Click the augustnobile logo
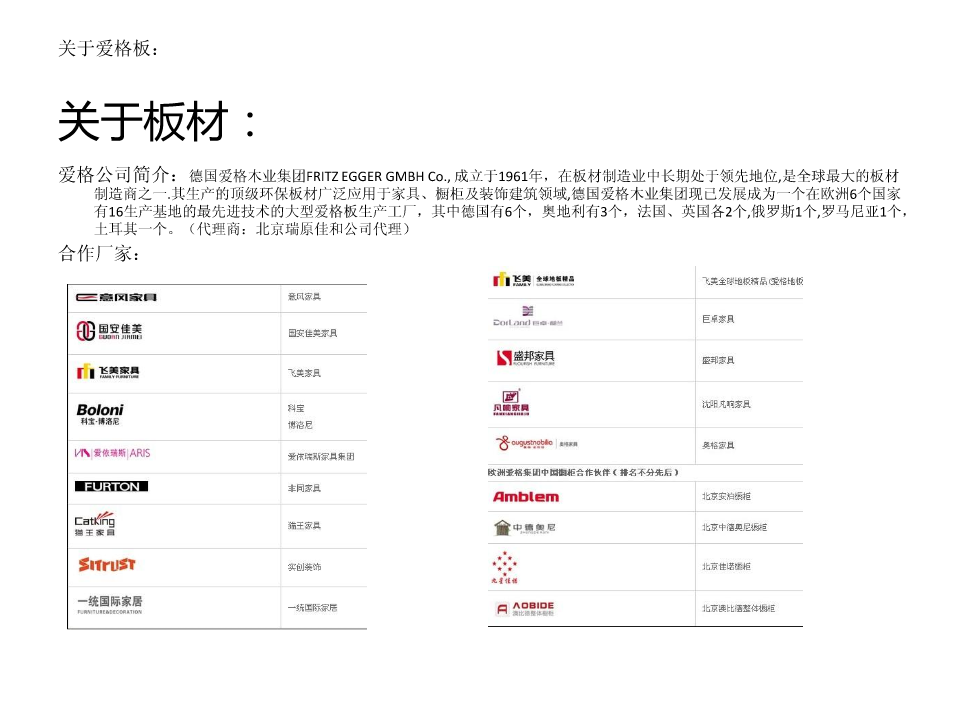The width and height of the screenshot is (960, 720). (536, 443)
